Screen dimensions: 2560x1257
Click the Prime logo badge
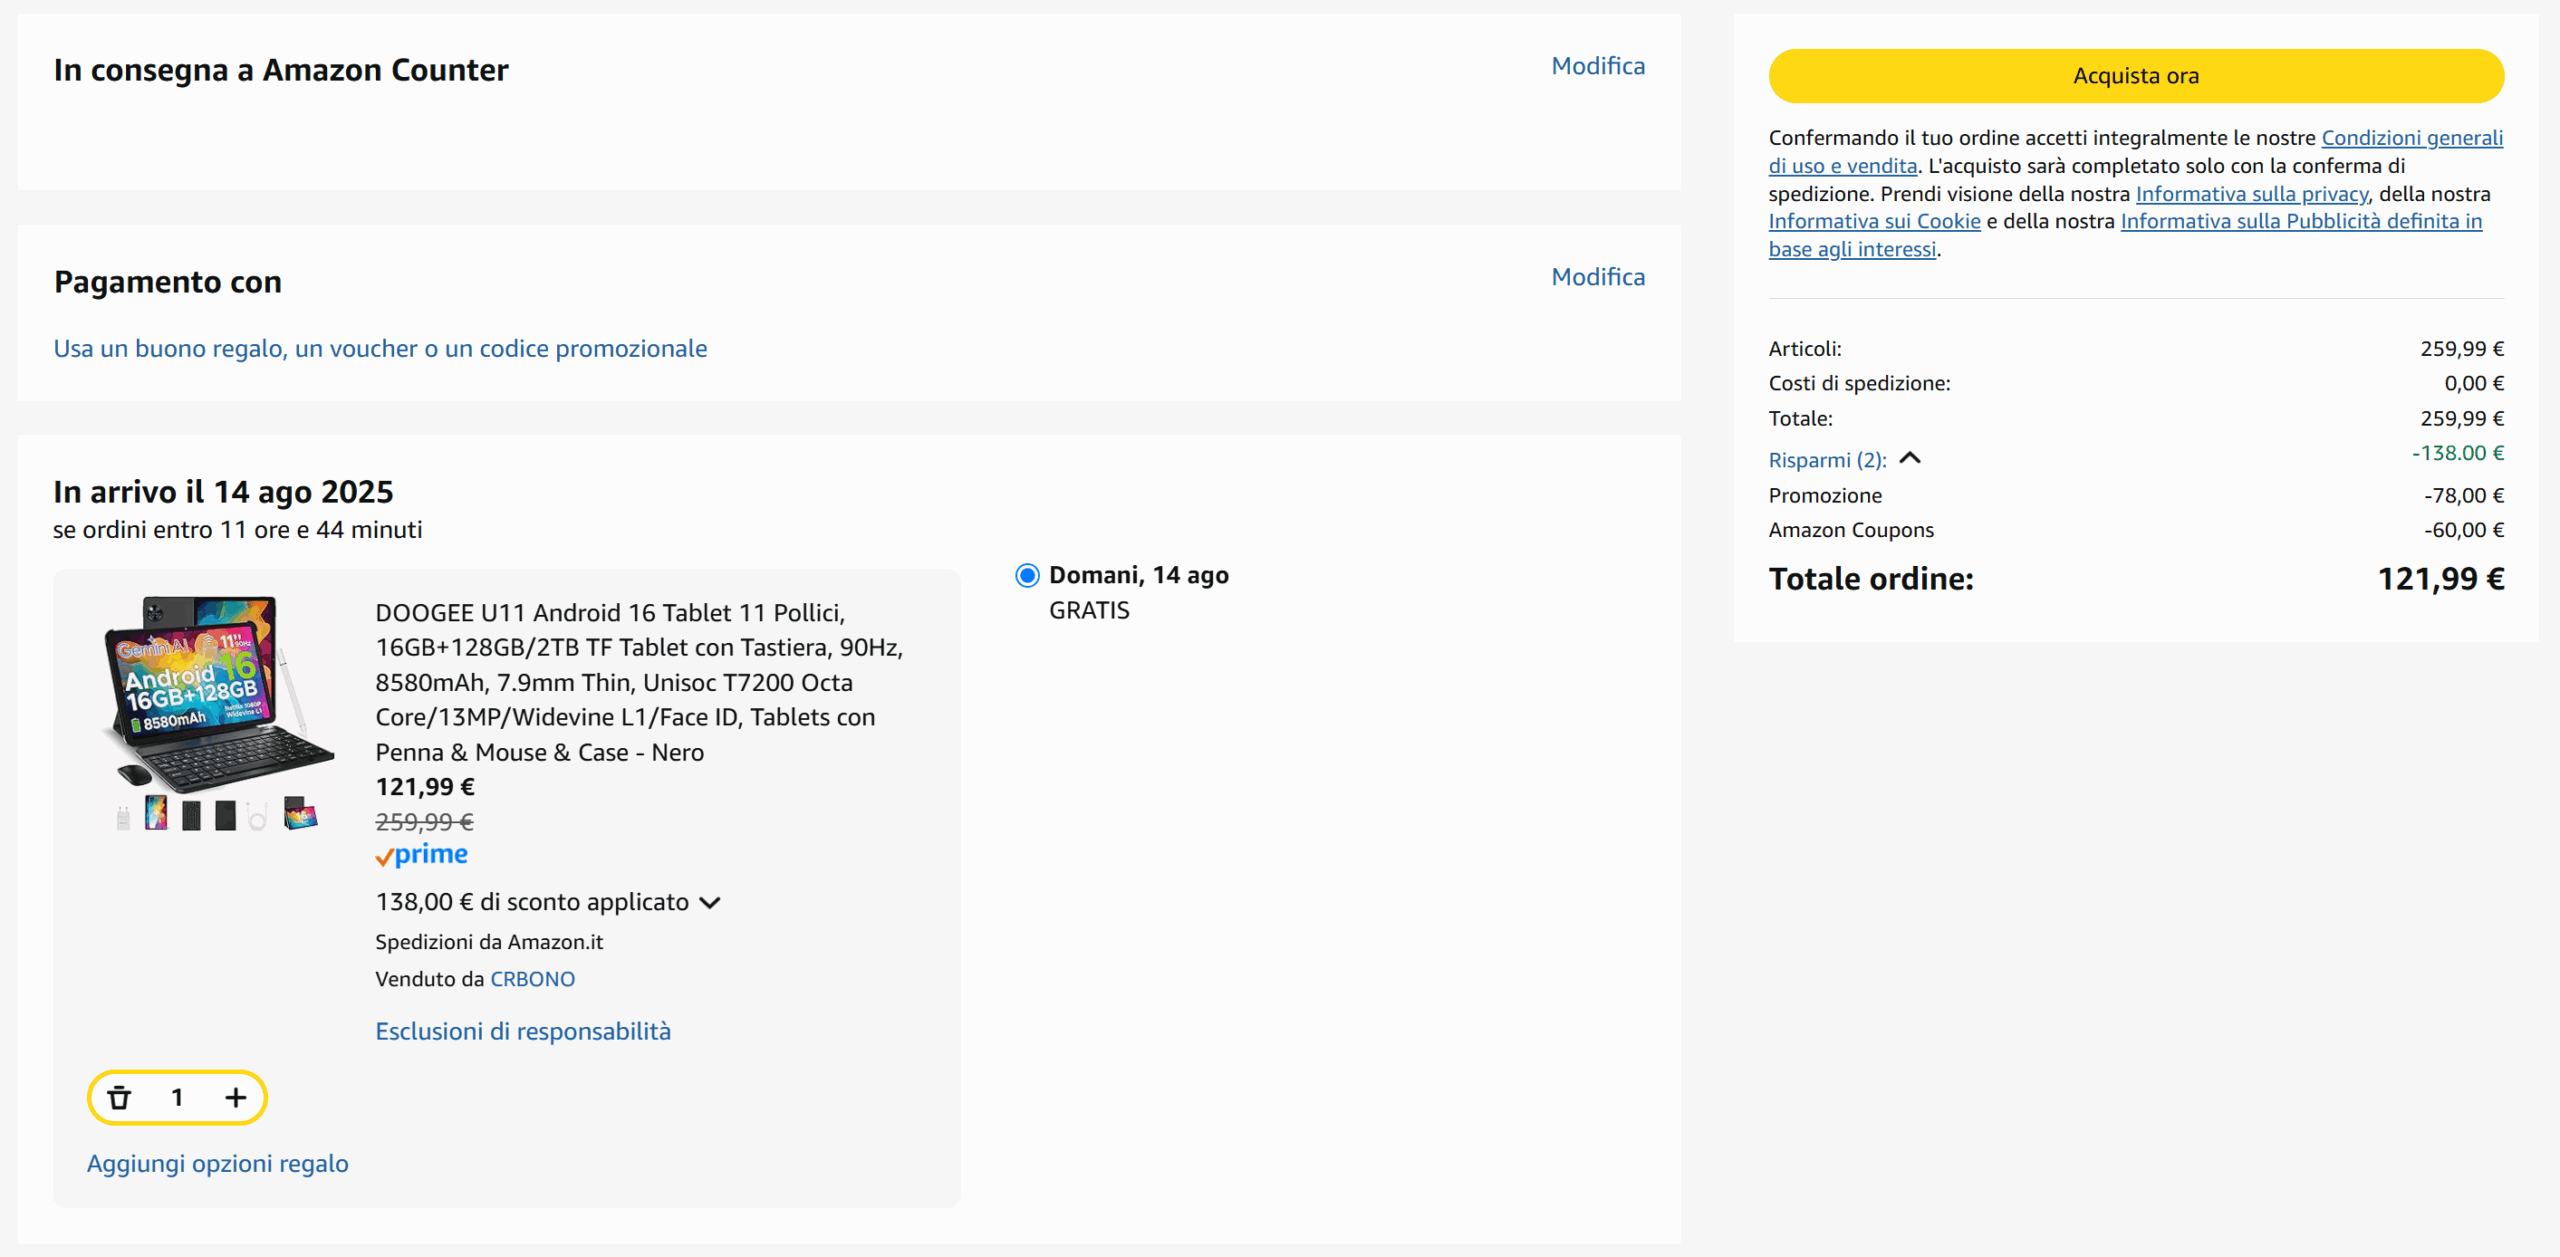(x=421, y=855)
